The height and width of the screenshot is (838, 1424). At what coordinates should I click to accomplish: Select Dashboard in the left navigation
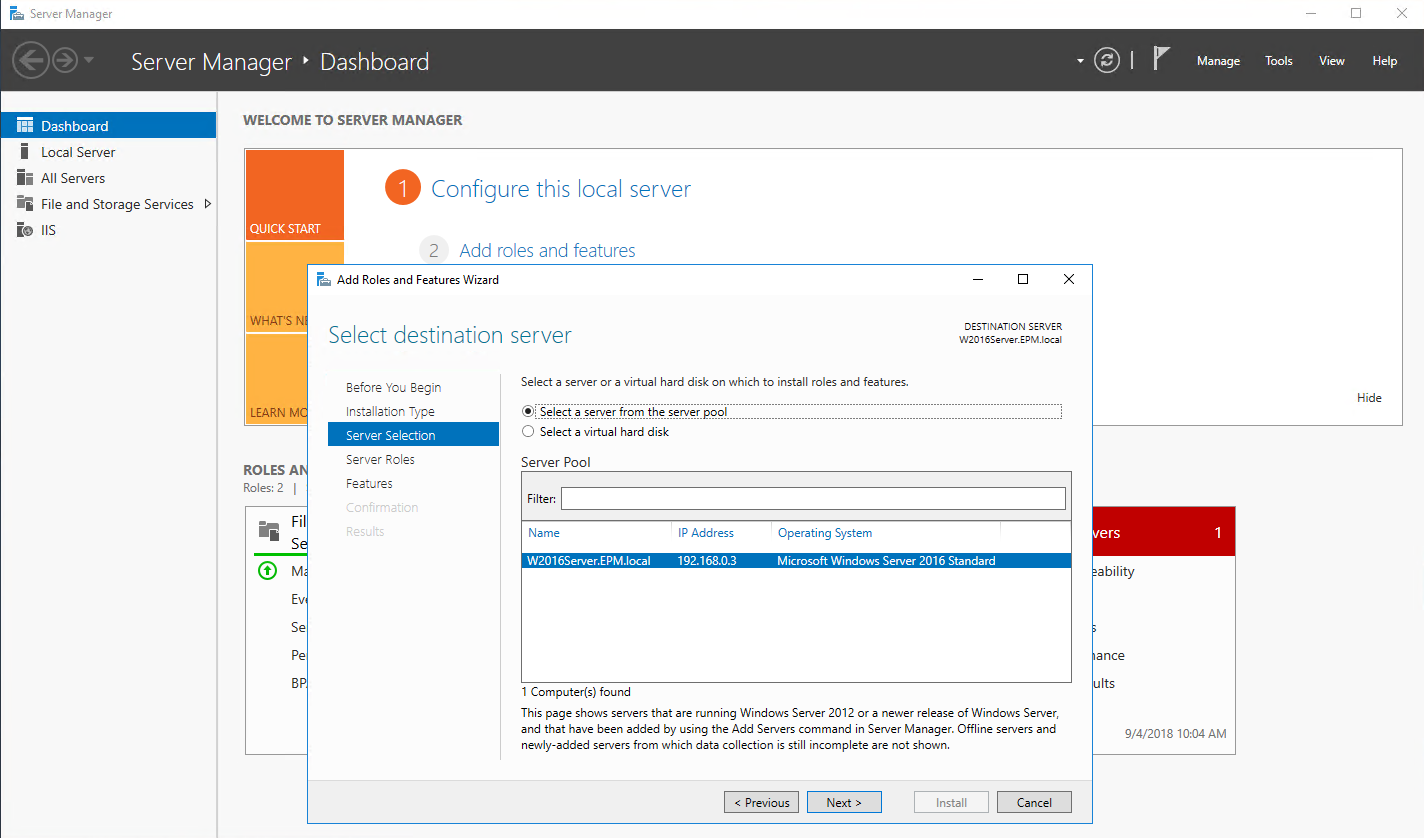(108, 126)
